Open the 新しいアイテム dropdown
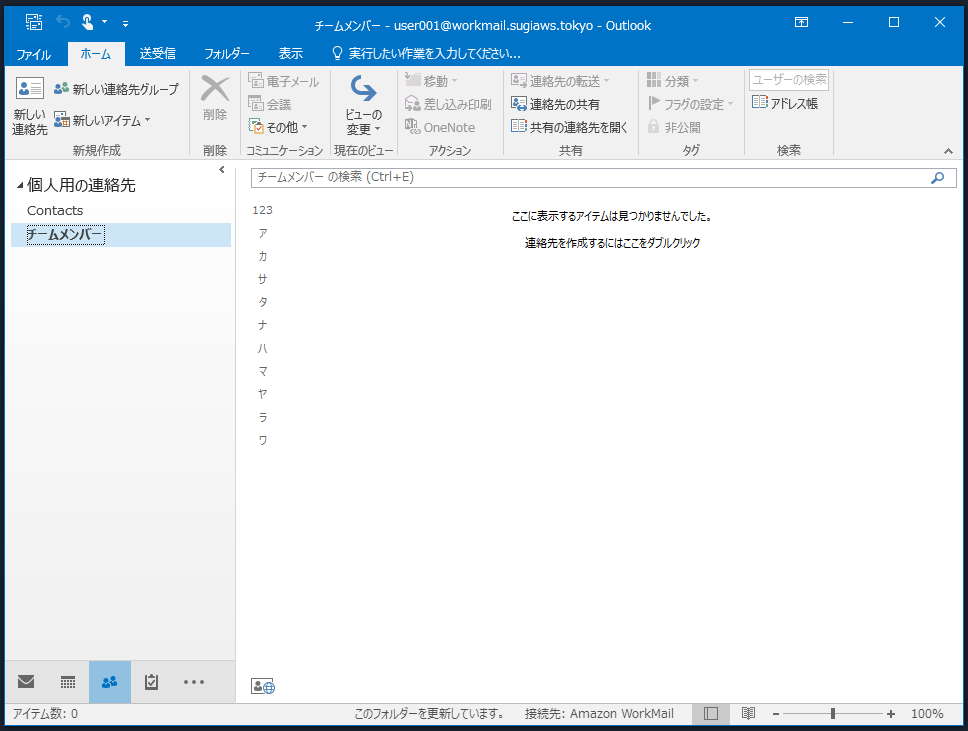This screenshot has height=731, width=968. pyautogui.click(x=102, y=120)
